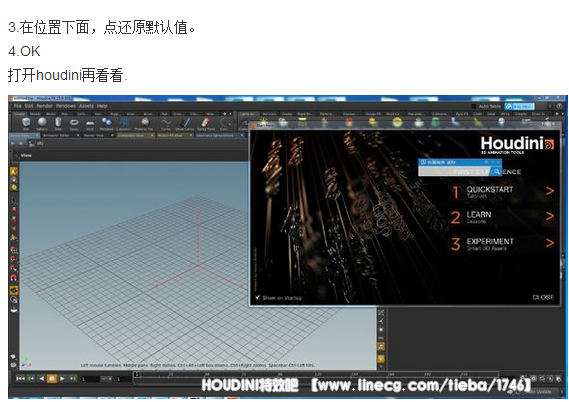Open the File menu
Viewport: 569px width, 402px height.
click(17, 106)
